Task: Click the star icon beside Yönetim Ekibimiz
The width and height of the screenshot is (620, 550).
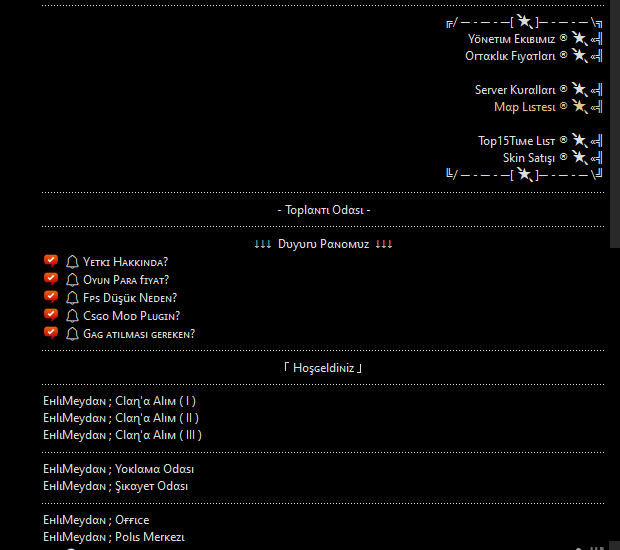Action: coord(580,38)
